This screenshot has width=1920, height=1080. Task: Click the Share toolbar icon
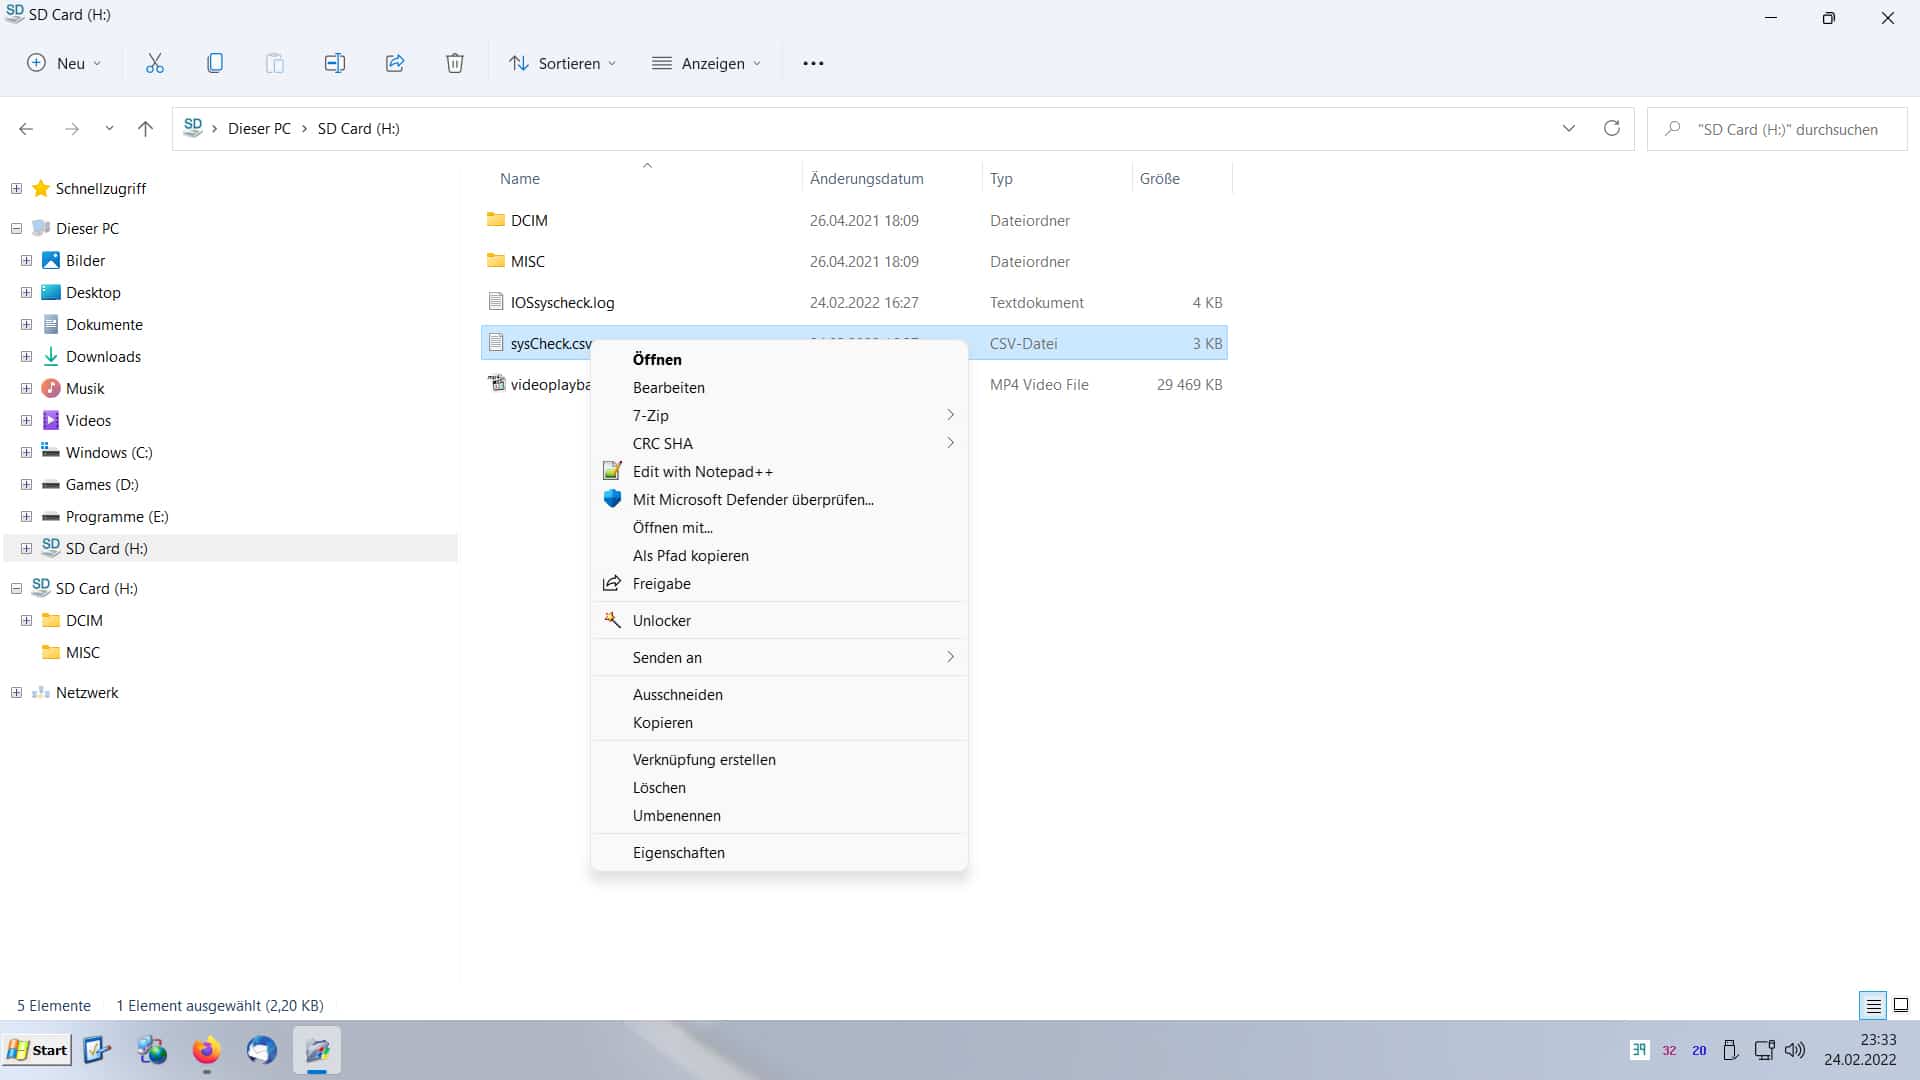[394, 63]
